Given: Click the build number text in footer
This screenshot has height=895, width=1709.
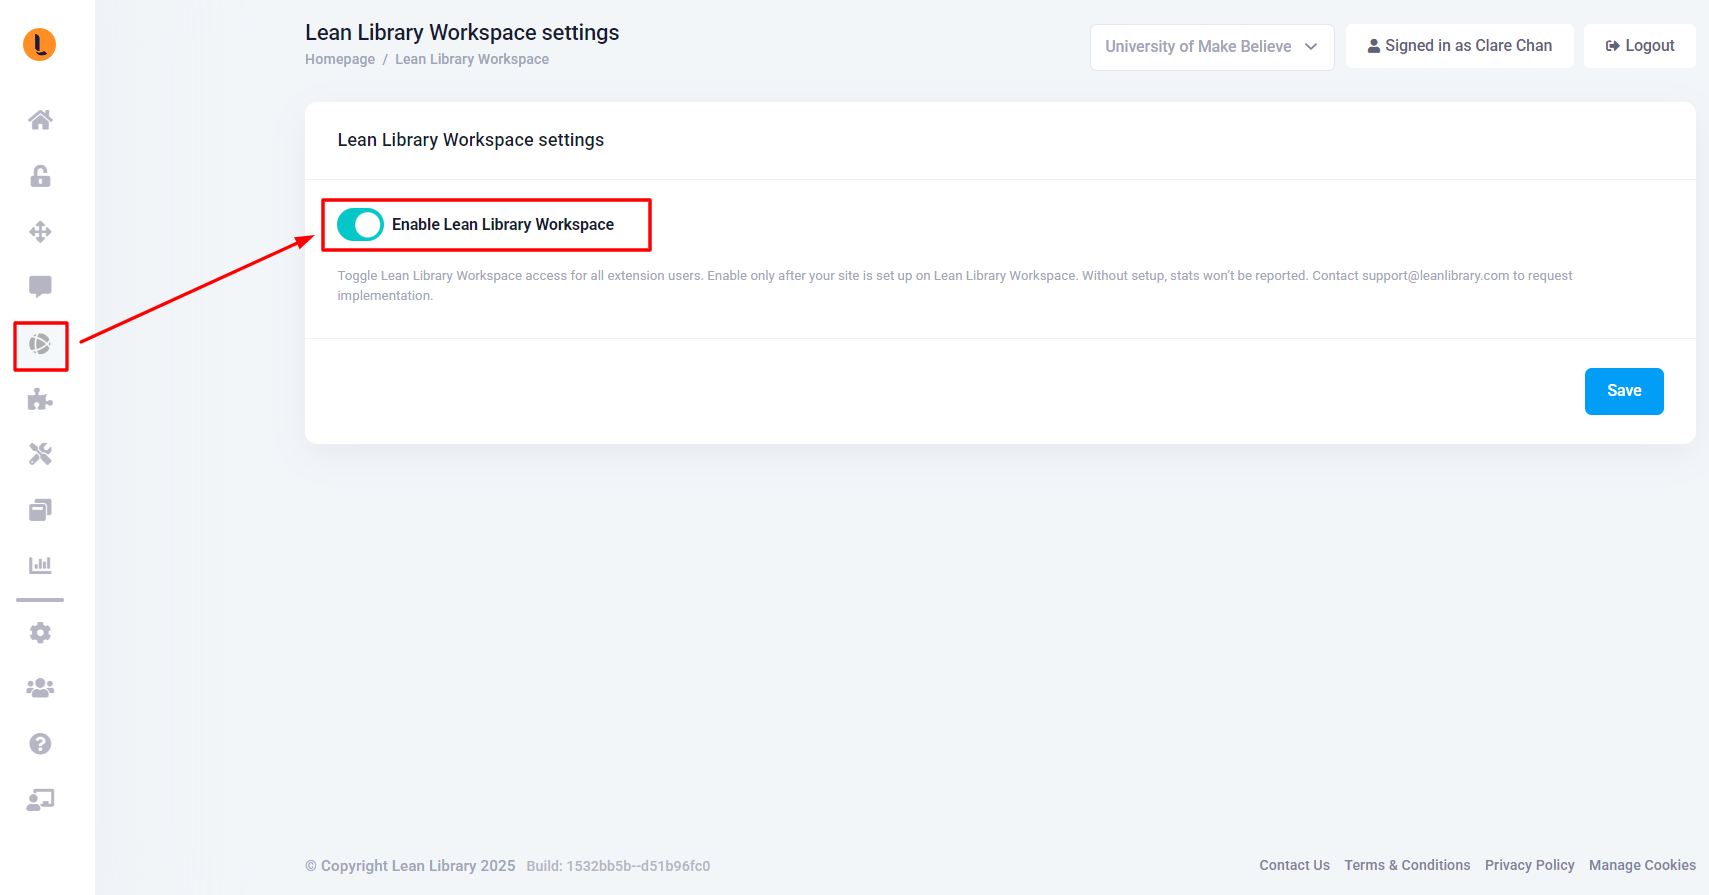Looking at the screenshot, I should (x=618, y=866).
